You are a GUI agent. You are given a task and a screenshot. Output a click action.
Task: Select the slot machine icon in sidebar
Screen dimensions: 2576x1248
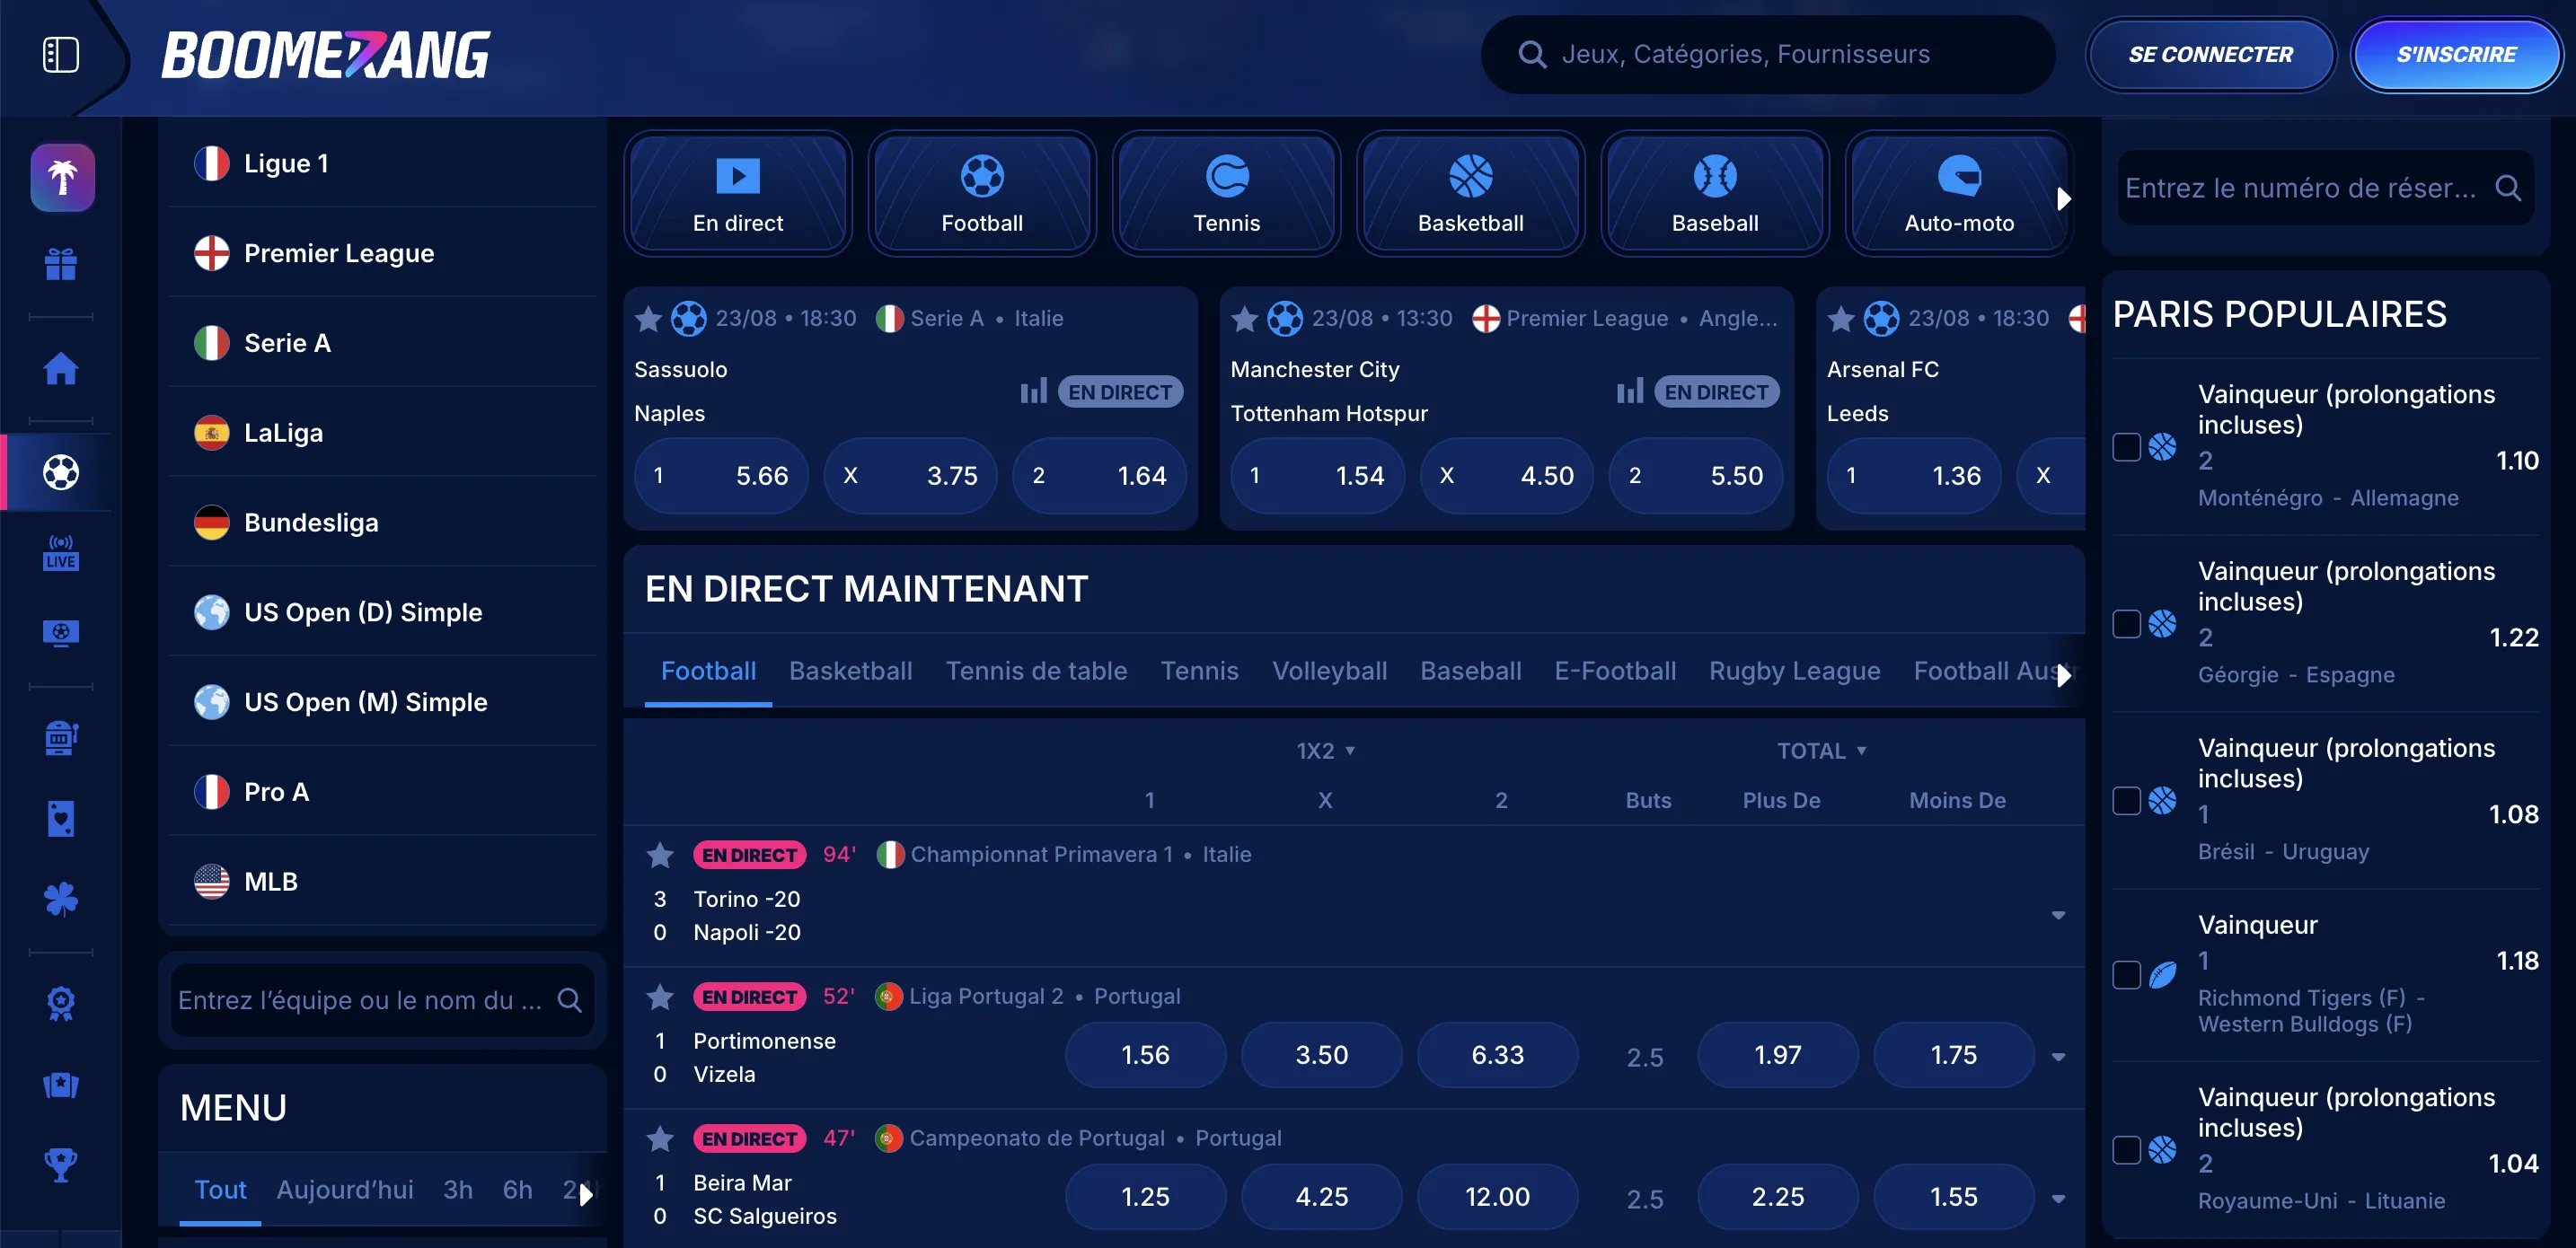pos(60,738)
